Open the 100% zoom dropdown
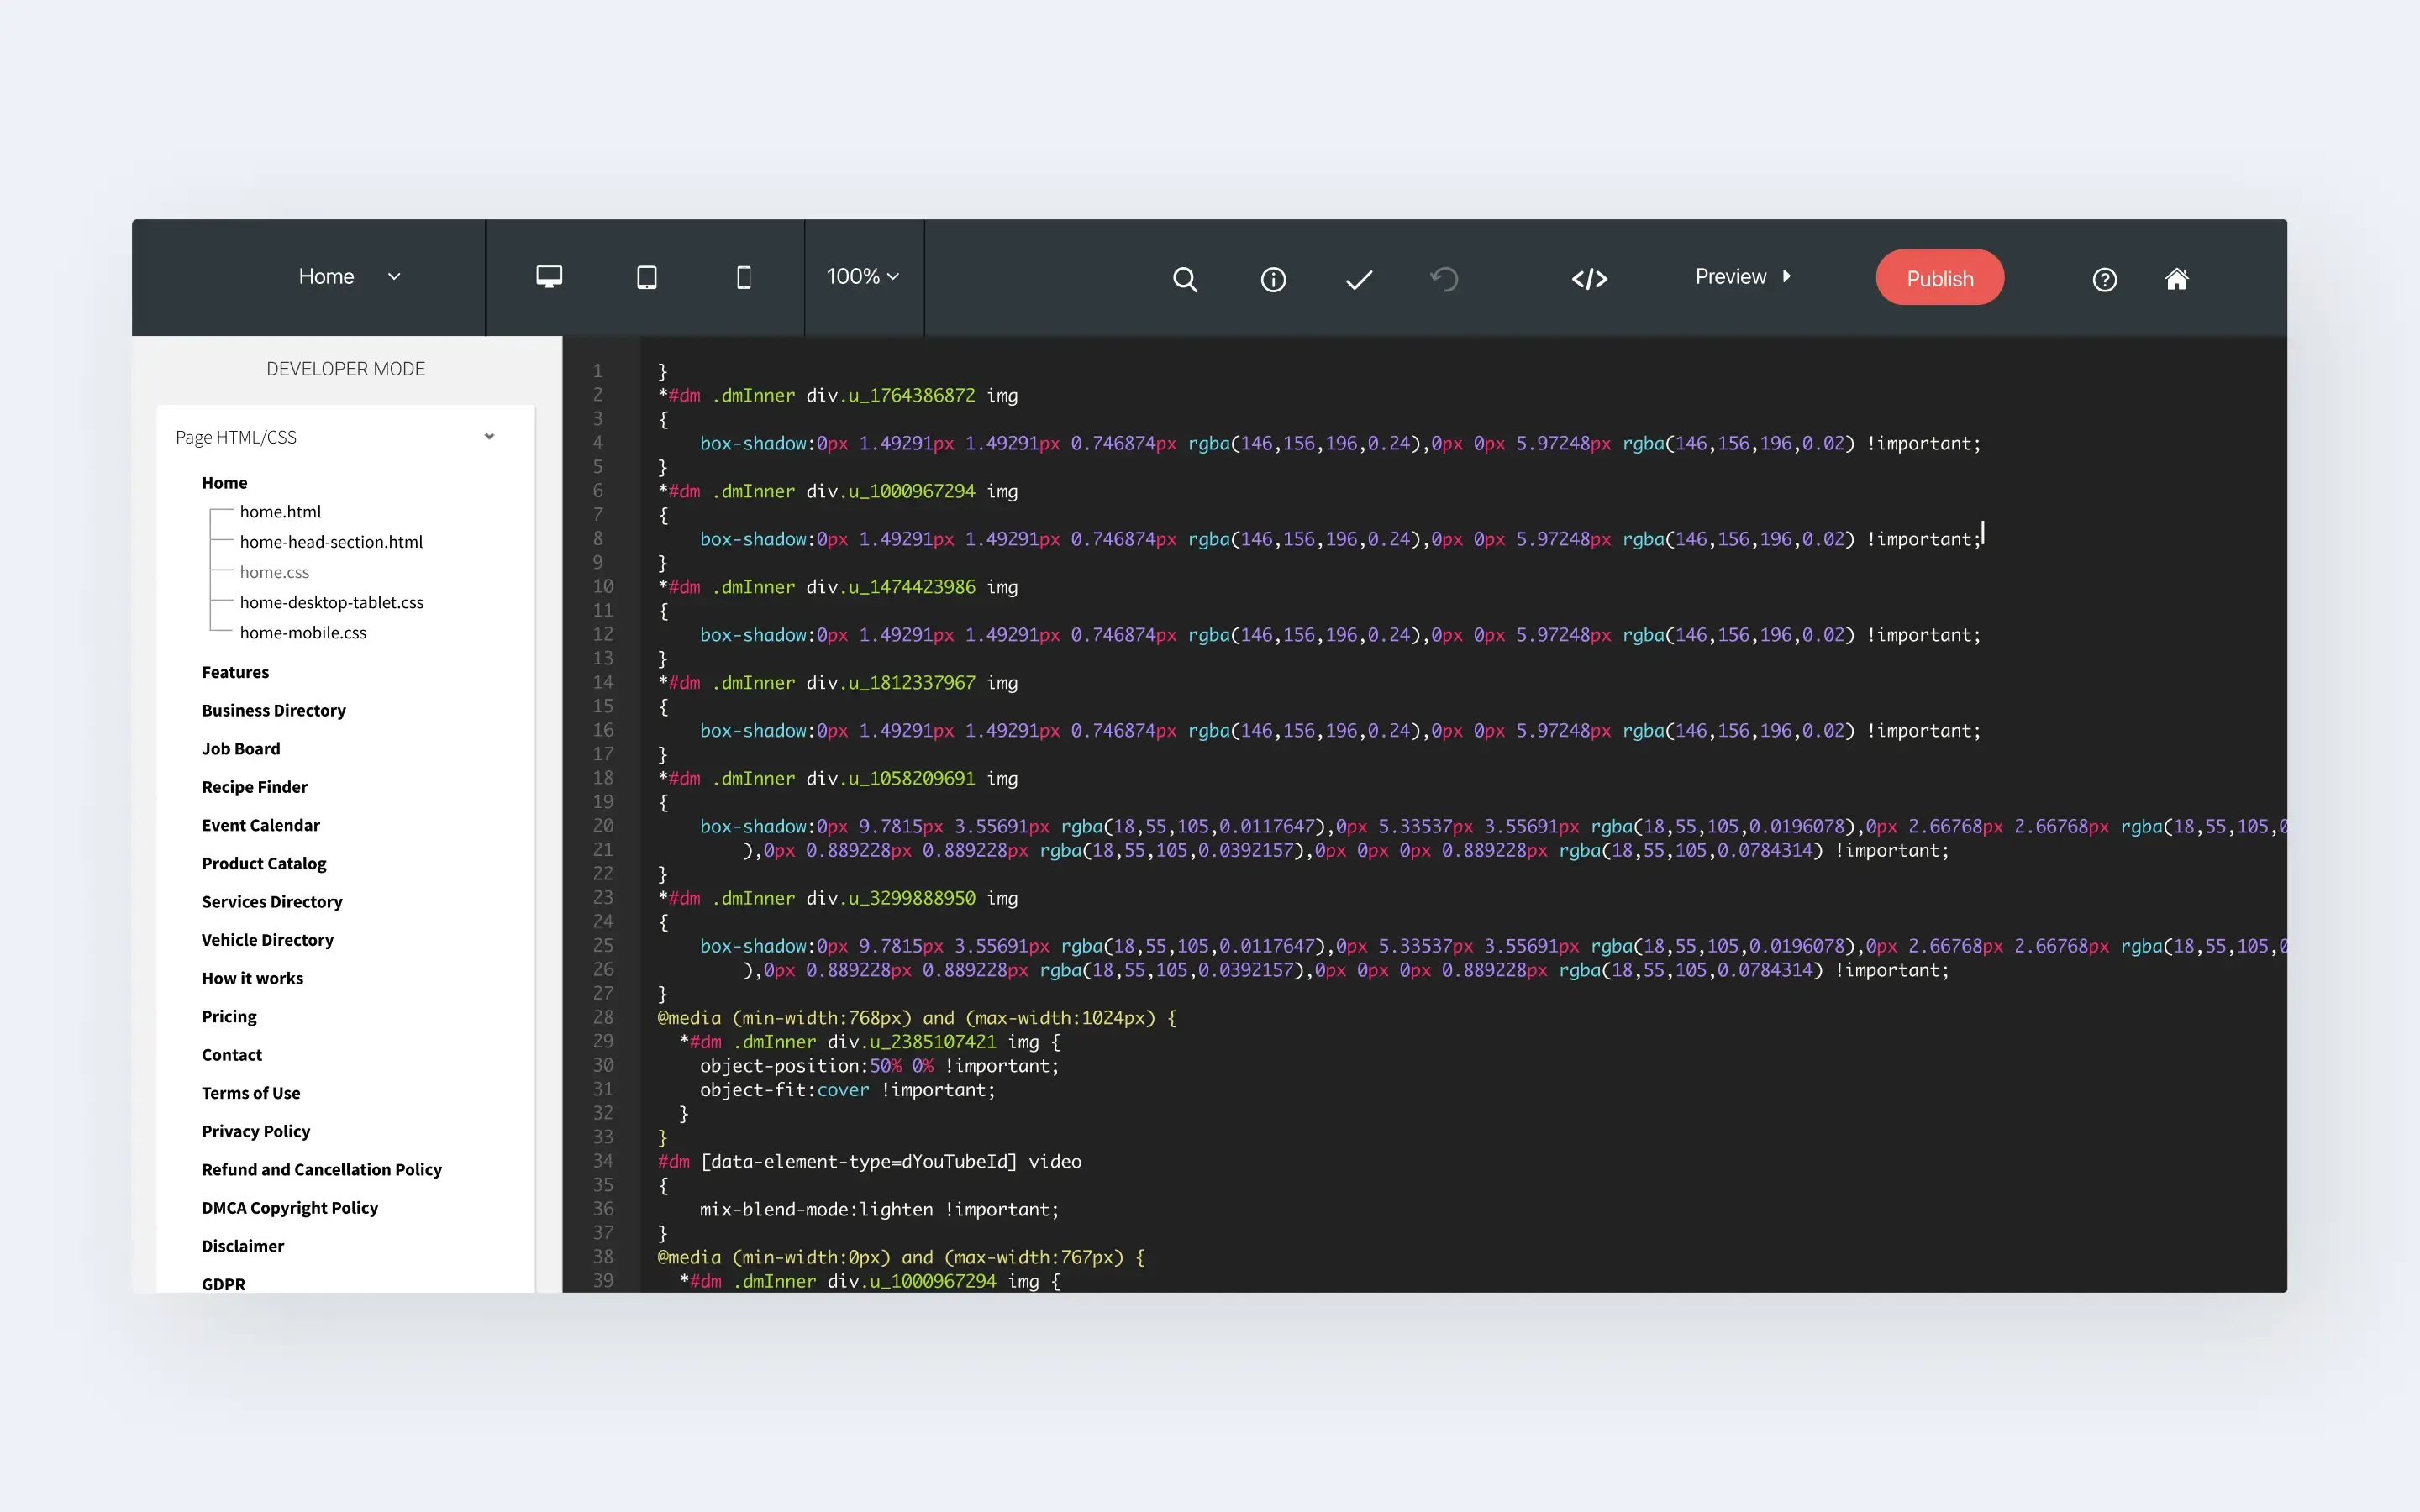 (862, 277)
